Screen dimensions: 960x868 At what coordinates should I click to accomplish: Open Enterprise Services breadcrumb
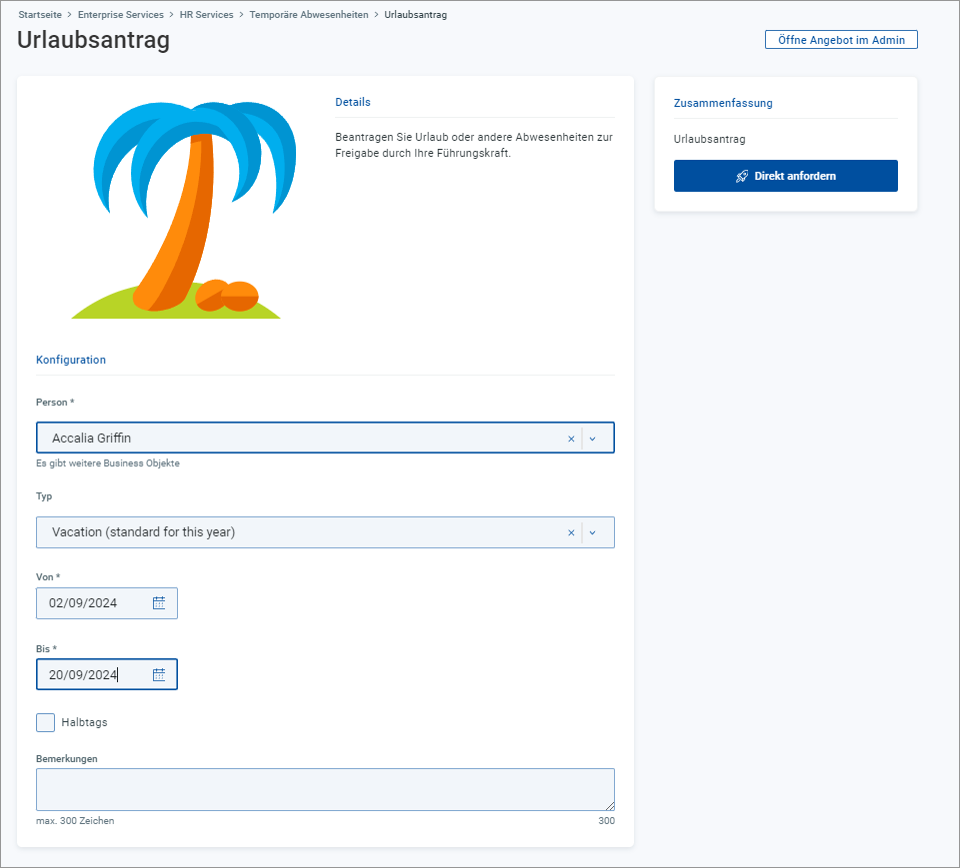(121, 15)
